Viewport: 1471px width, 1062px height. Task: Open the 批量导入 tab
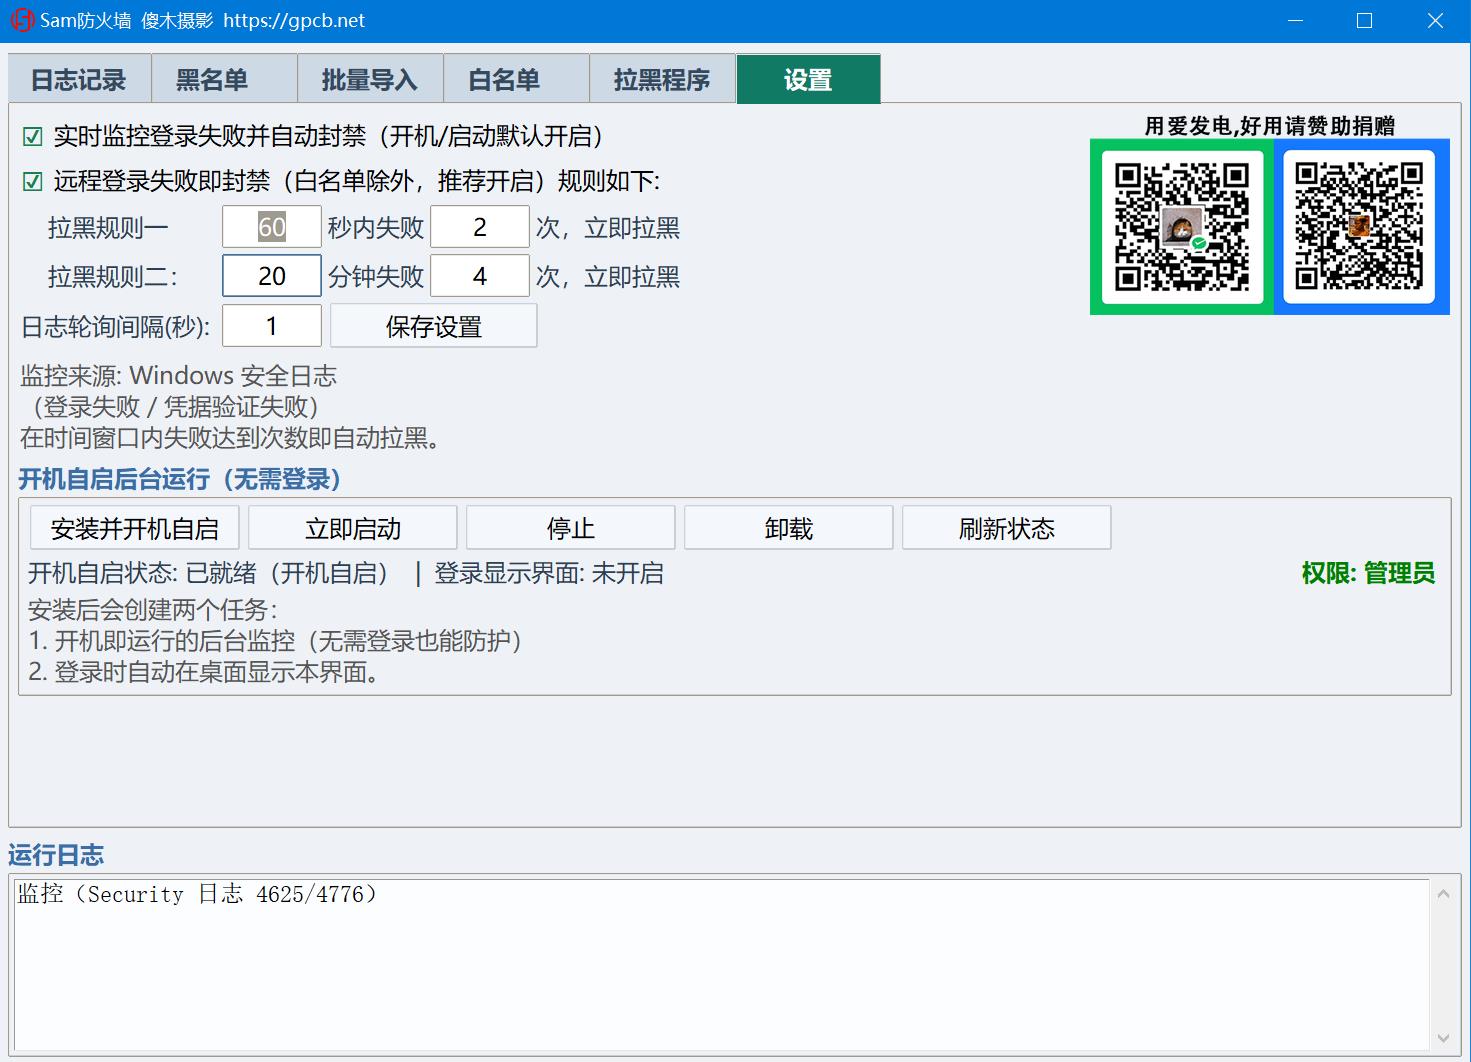(370, 79)
